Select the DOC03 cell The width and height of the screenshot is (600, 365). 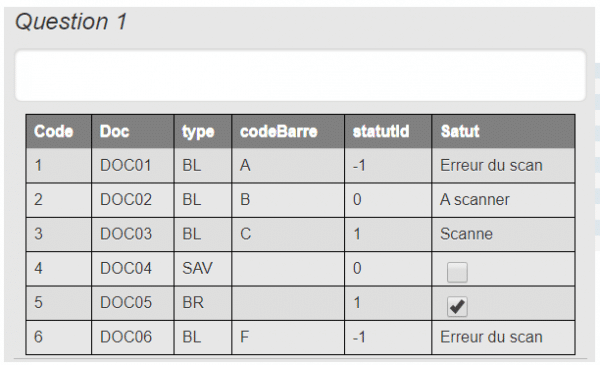point(132,234)
